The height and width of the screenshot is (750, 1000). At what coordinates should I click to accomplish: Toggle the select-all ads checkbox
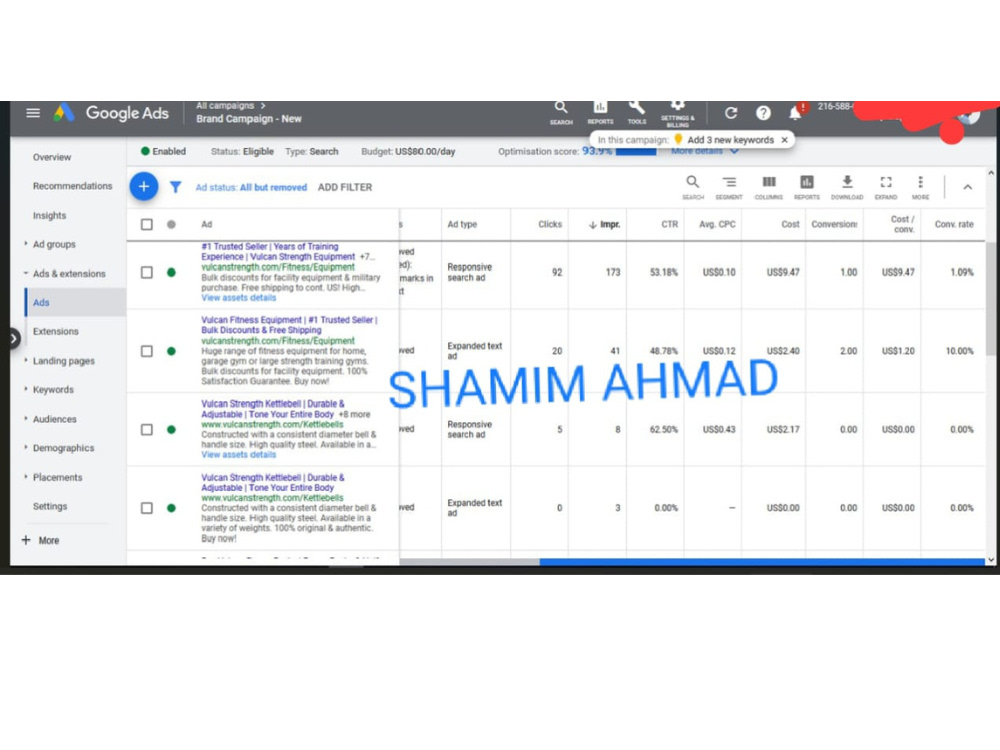tap(147, 224)
